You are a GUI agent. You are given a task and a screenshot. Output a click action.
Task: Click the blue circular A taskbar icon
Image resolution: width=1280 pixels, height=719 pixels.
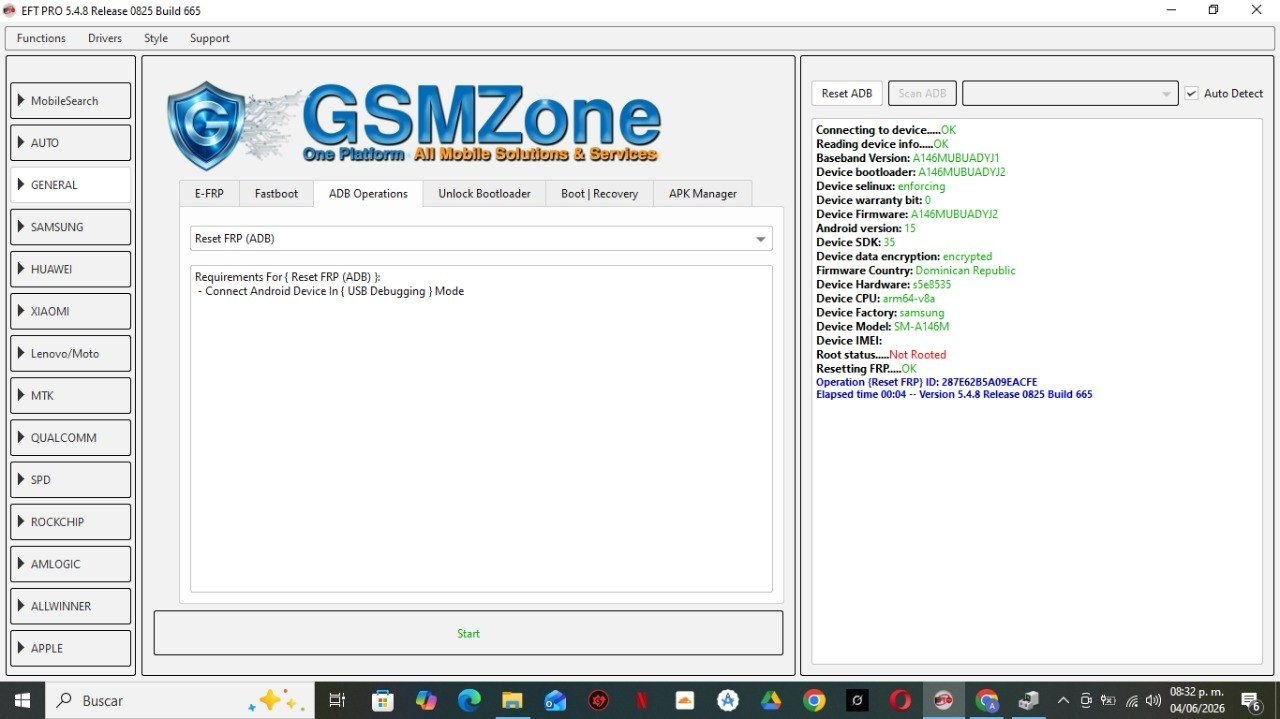pyautogui.click(x=728, y=700)
